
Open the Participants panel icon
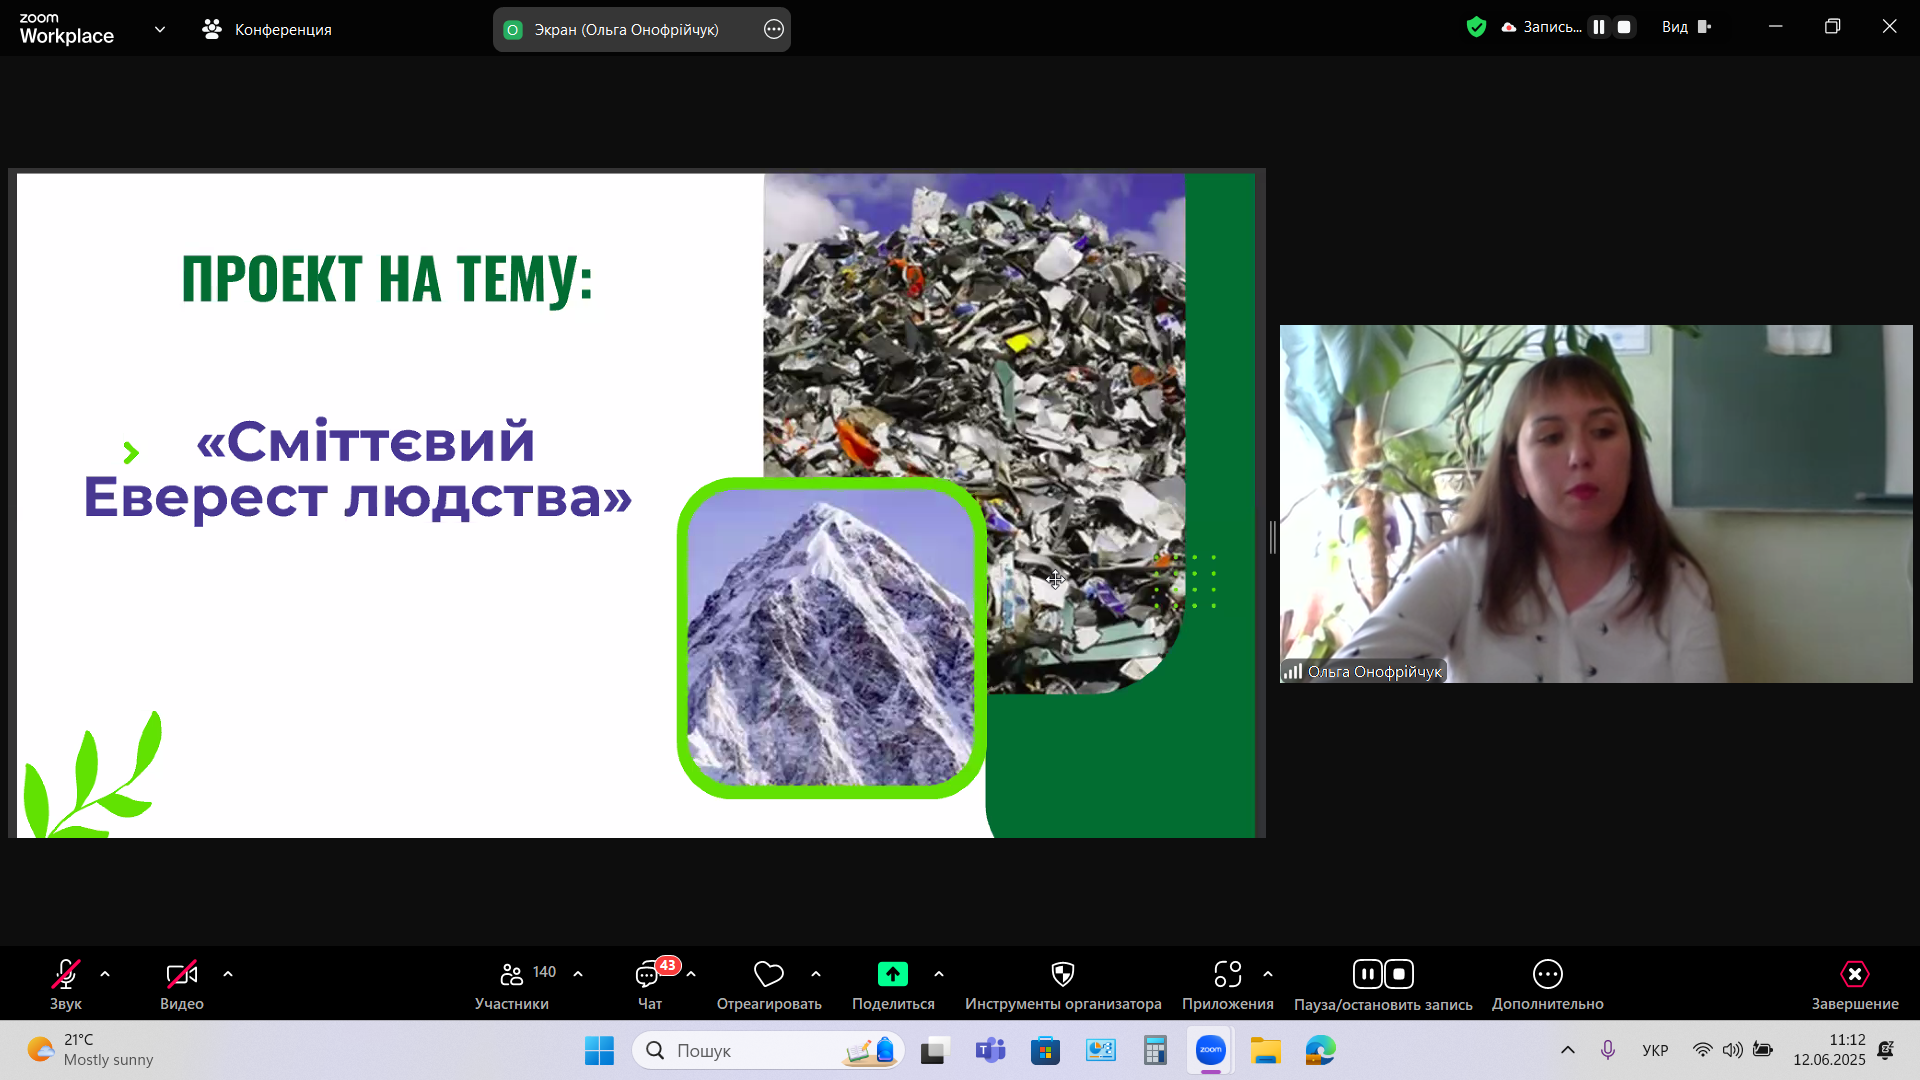tap(511, 974)
